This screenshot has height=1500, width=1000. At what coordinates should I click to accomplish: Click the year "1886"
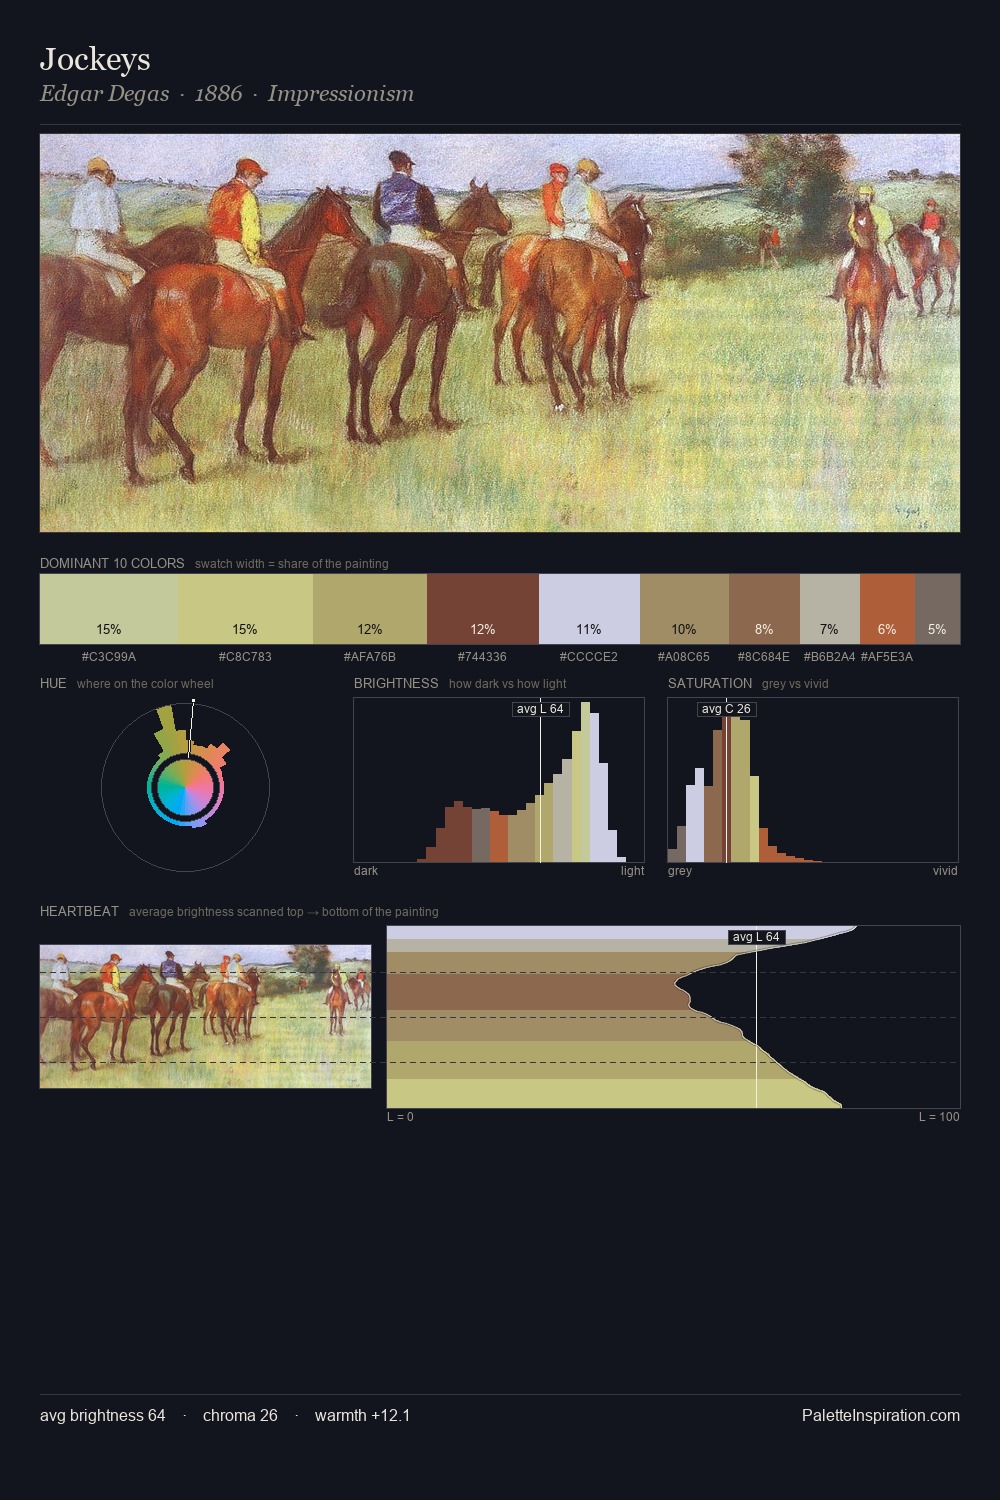tap(218, 94)
